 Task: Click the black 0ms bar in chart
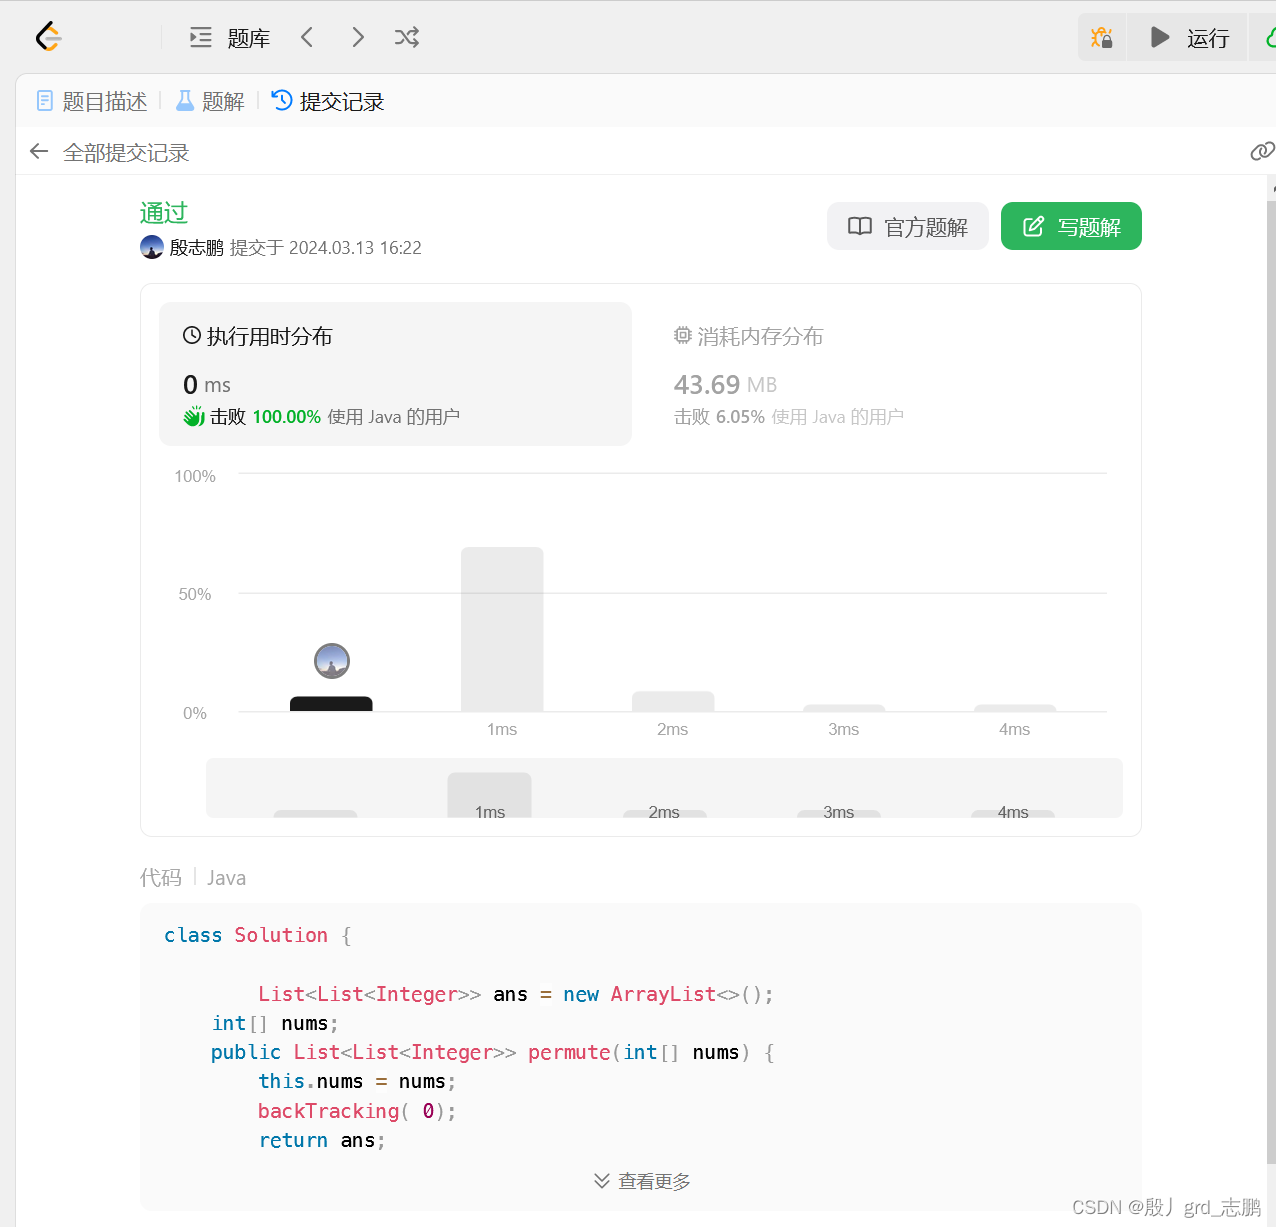331,704
